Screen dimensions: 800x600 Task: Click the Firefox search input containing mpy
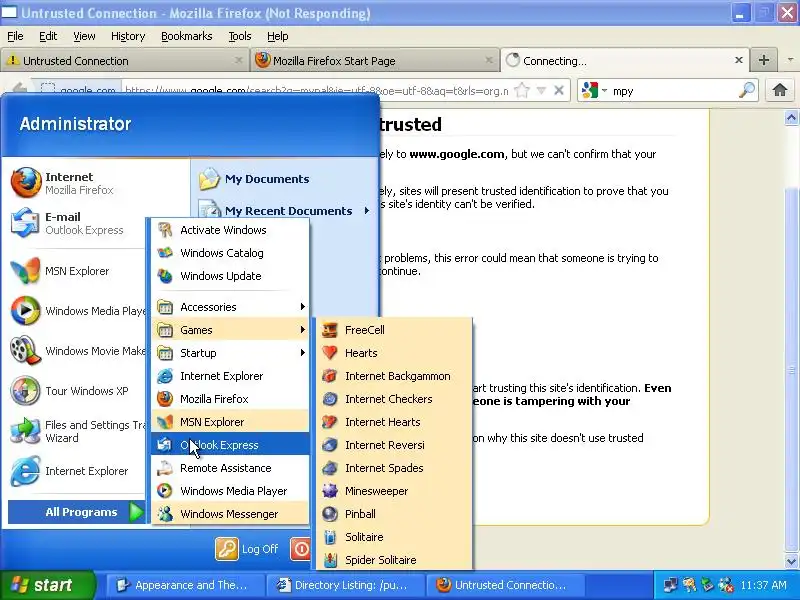[673, 91]
